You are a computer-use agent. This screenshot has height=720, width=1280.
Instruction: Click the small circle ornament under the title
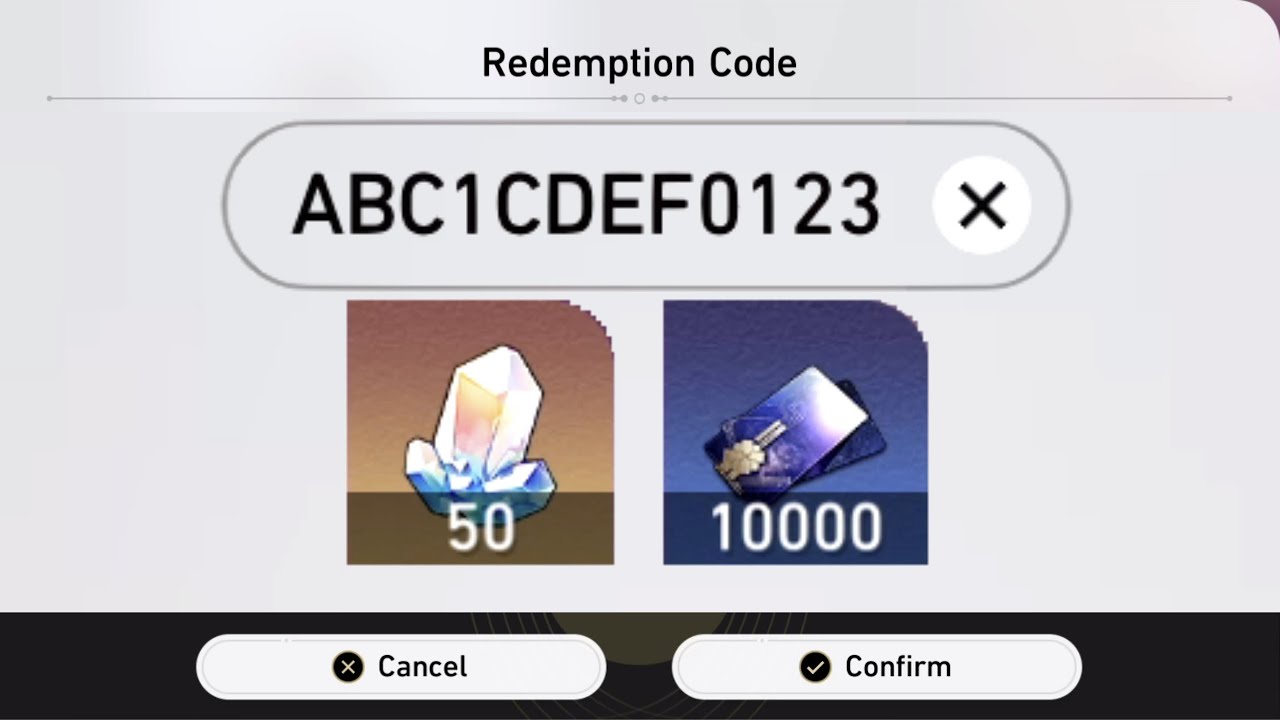640,98
